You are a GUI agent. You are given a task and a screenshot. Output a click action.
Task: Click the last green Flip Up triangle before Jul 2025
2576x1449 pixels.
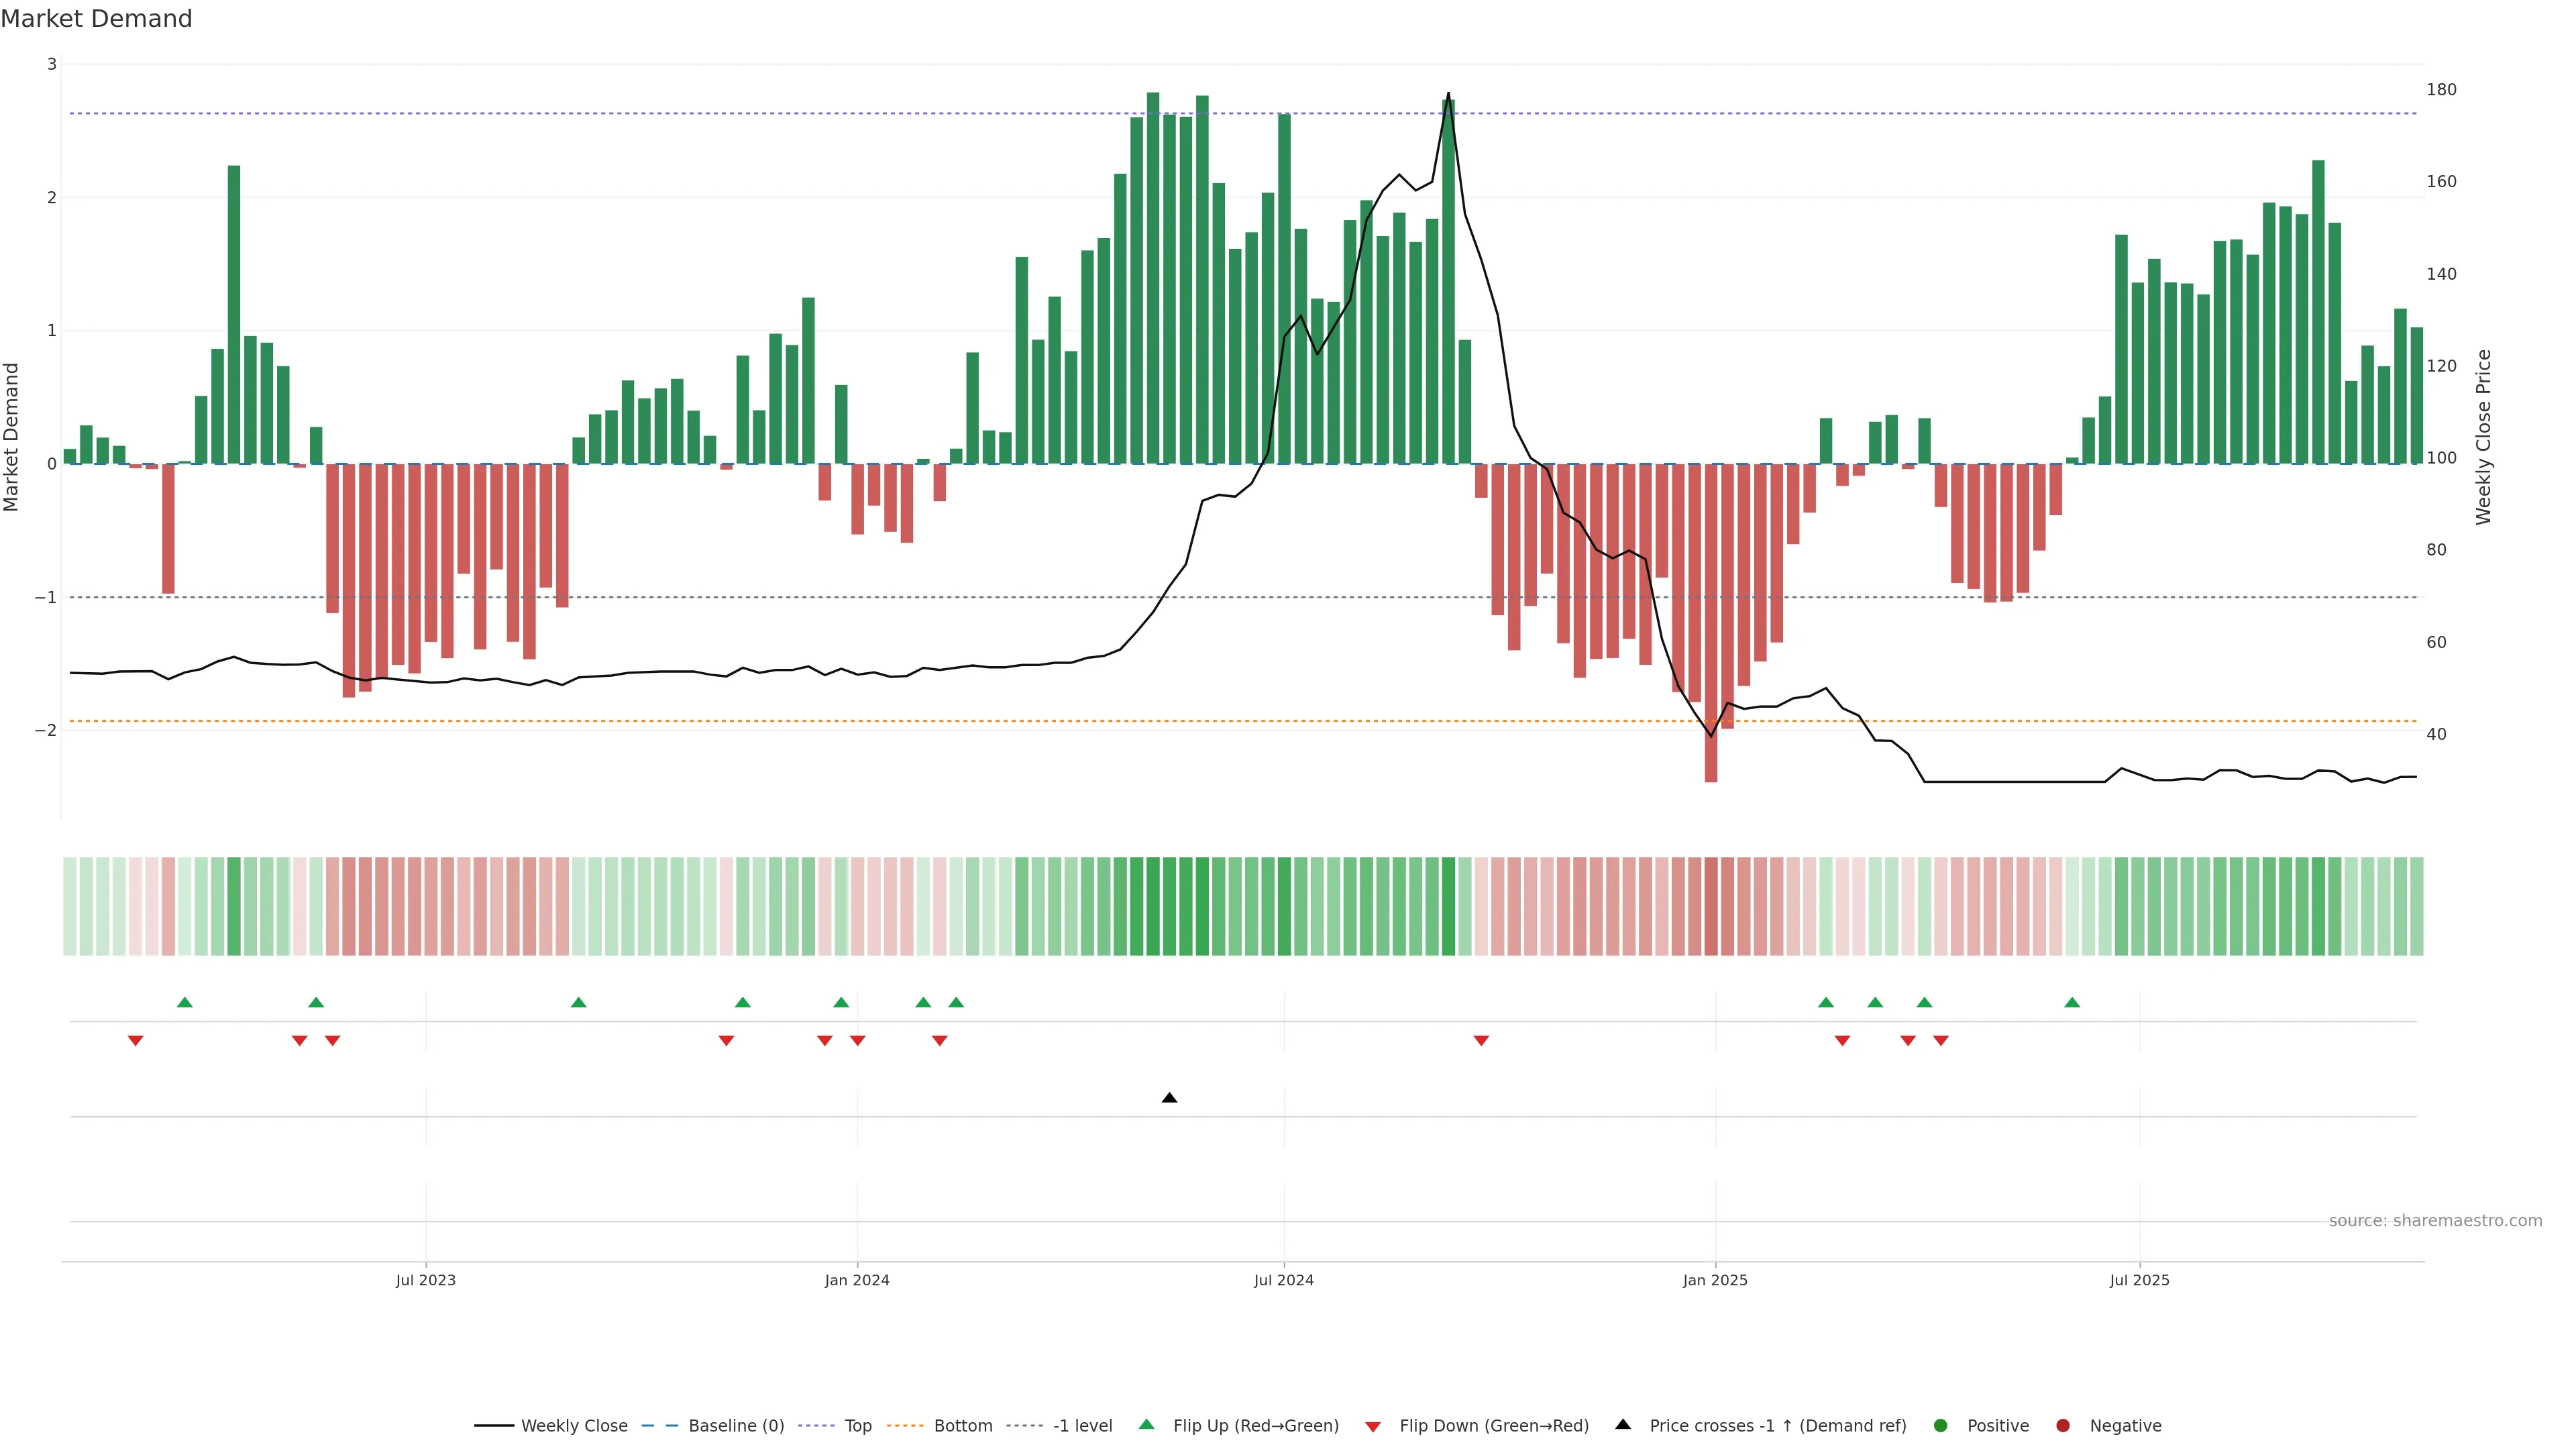coord(2072,1002)
